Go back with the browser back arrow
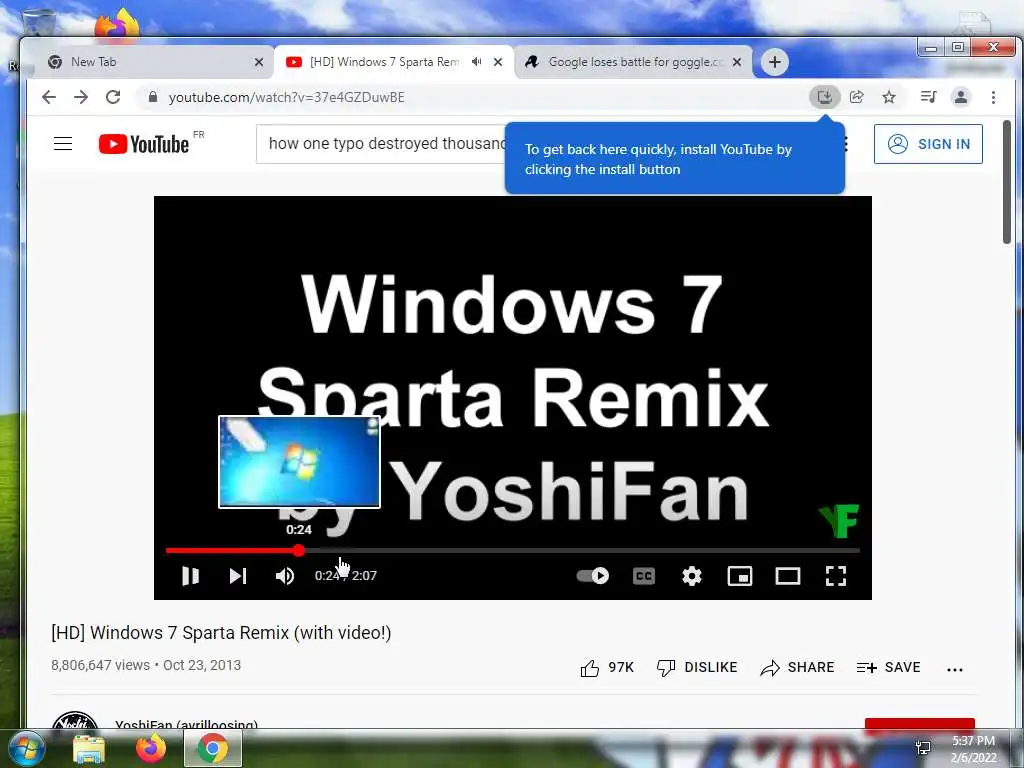The height and width of the screenshot is (768, 1024). (x=49, y=97)
